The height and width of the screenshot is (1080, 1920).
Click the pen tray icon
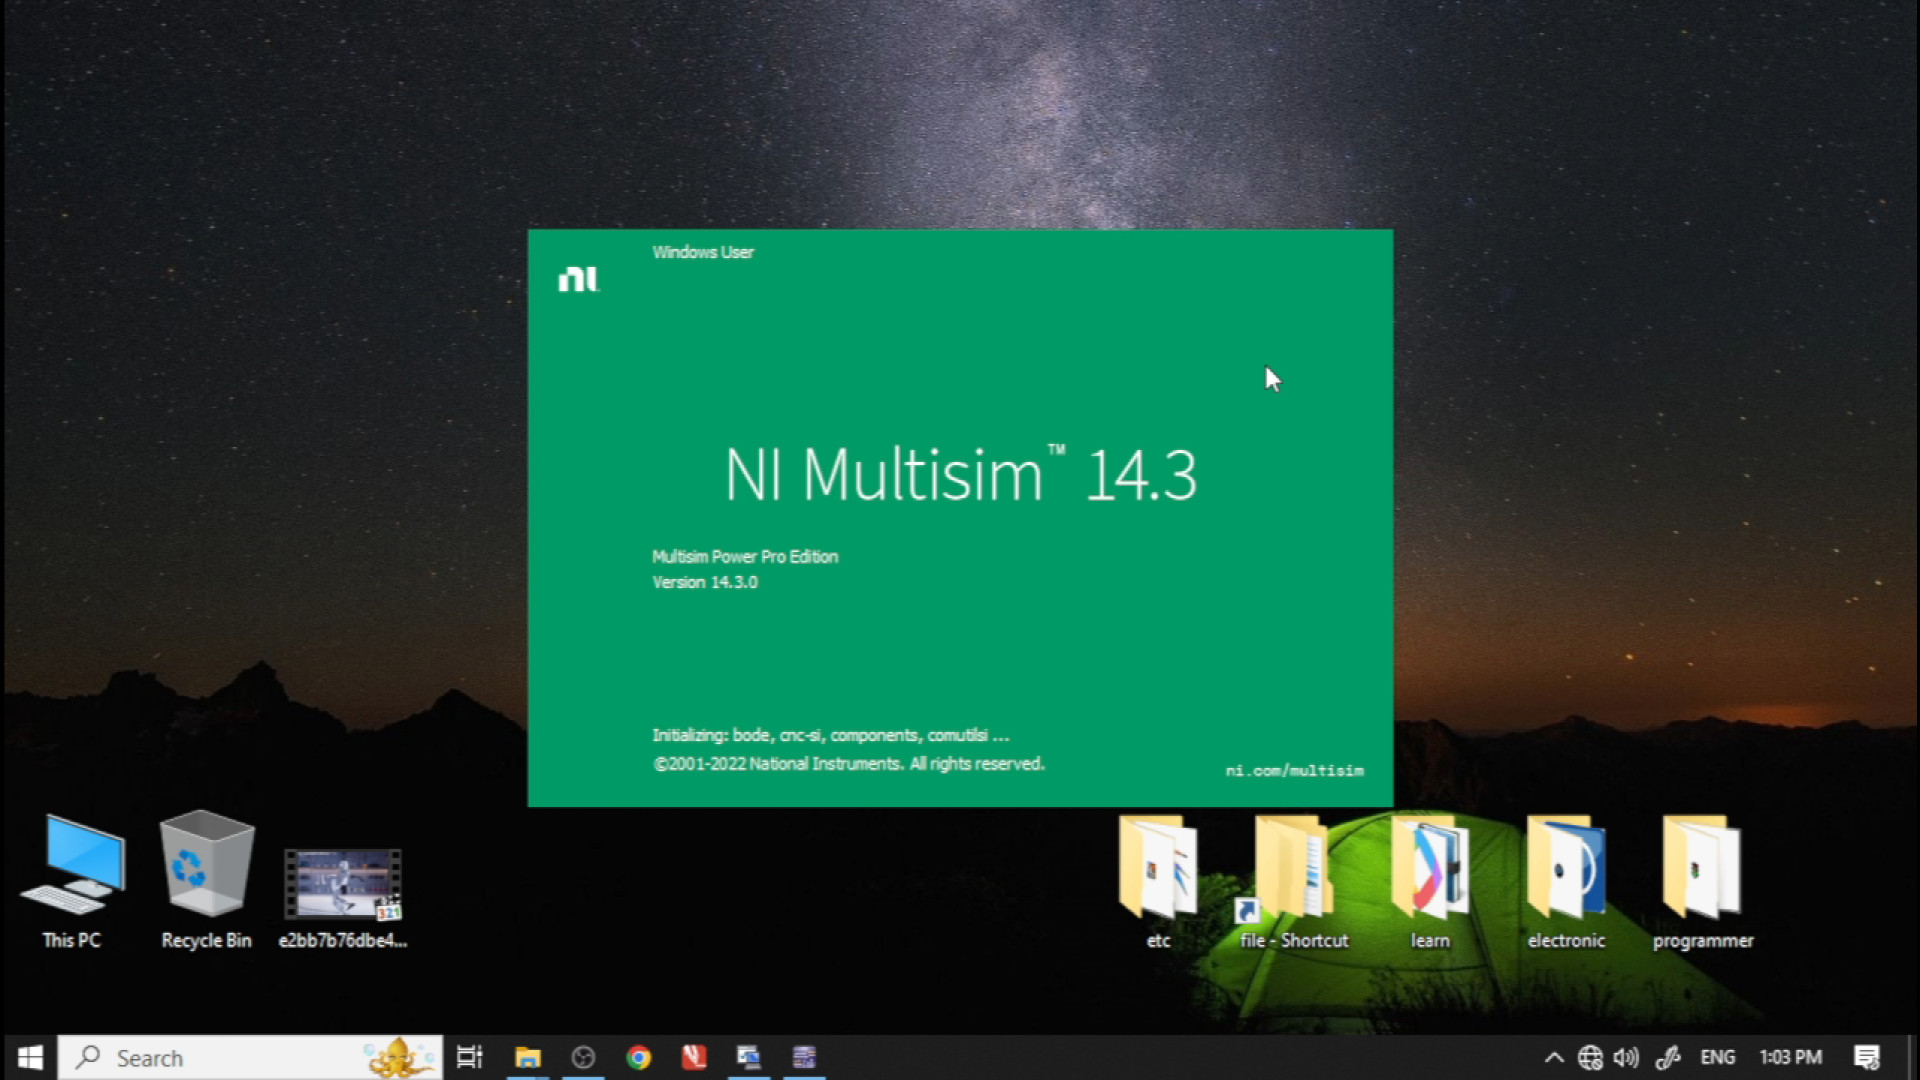point(1667,1057)
